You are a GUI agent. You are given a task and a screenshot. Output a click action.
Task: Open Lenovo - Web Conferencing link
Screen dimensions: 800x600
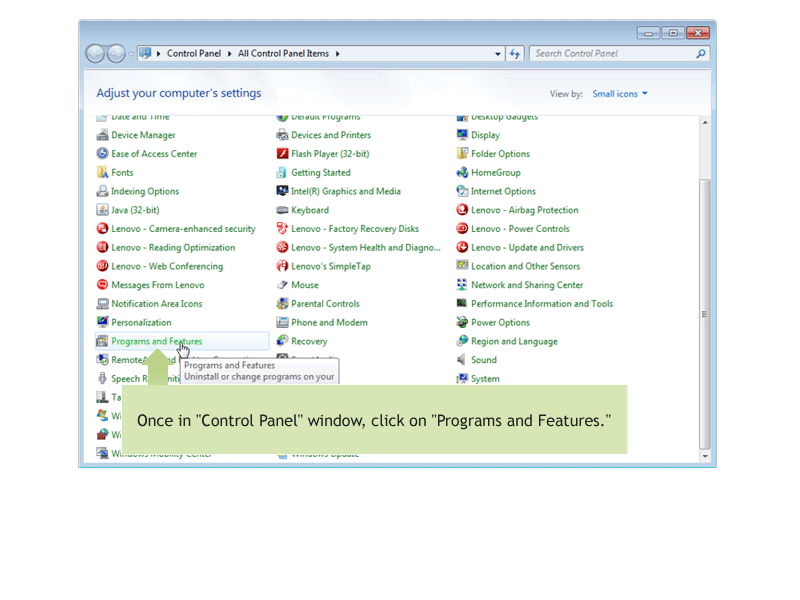tap(167, 266)
